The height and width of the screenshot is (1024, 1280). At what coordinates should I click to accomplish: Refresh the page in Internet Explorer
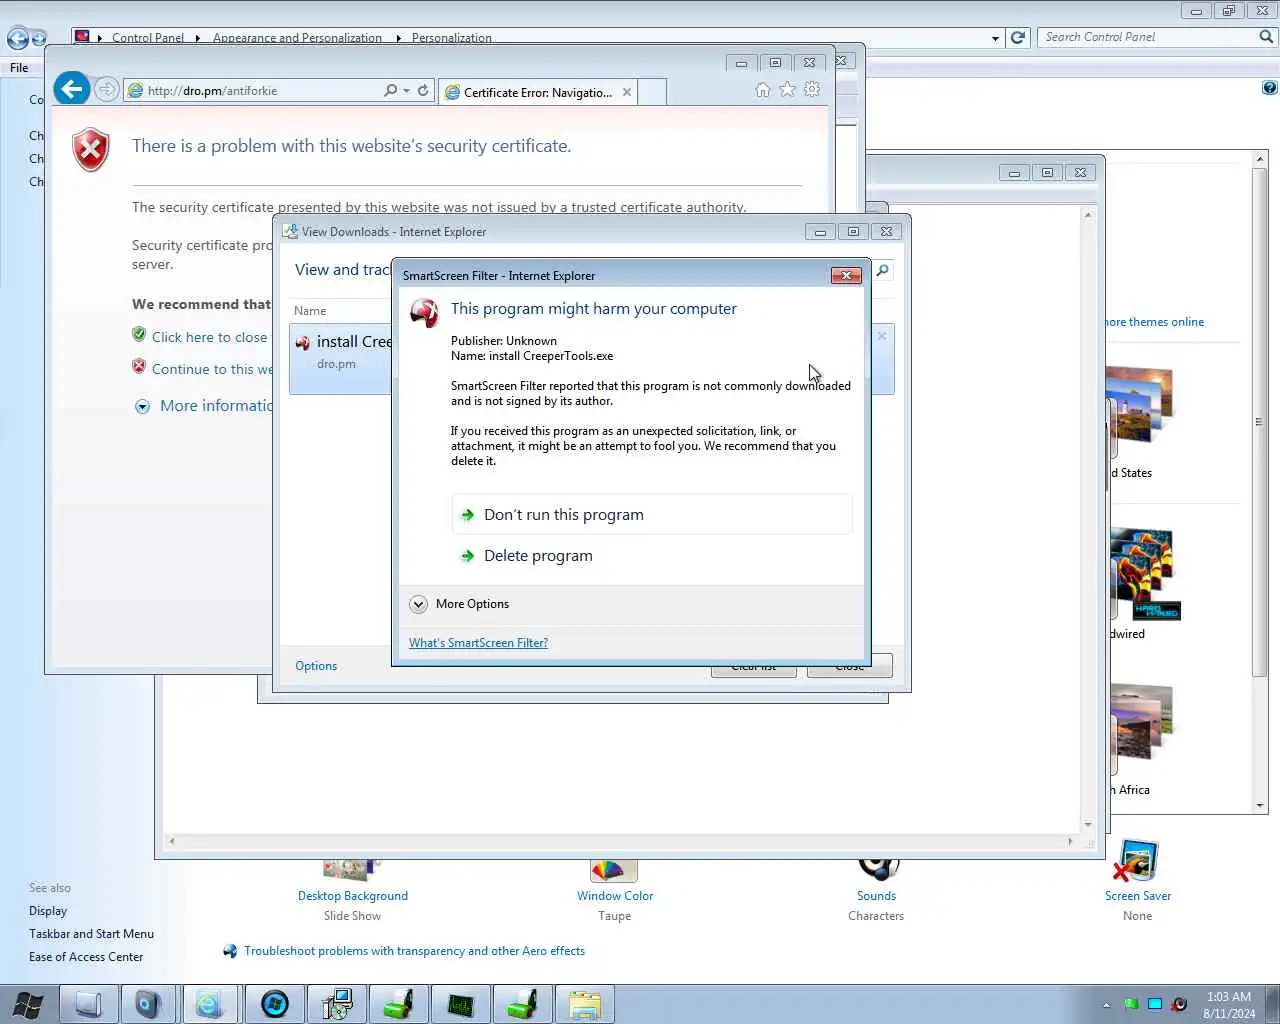[x=423, y=90]
